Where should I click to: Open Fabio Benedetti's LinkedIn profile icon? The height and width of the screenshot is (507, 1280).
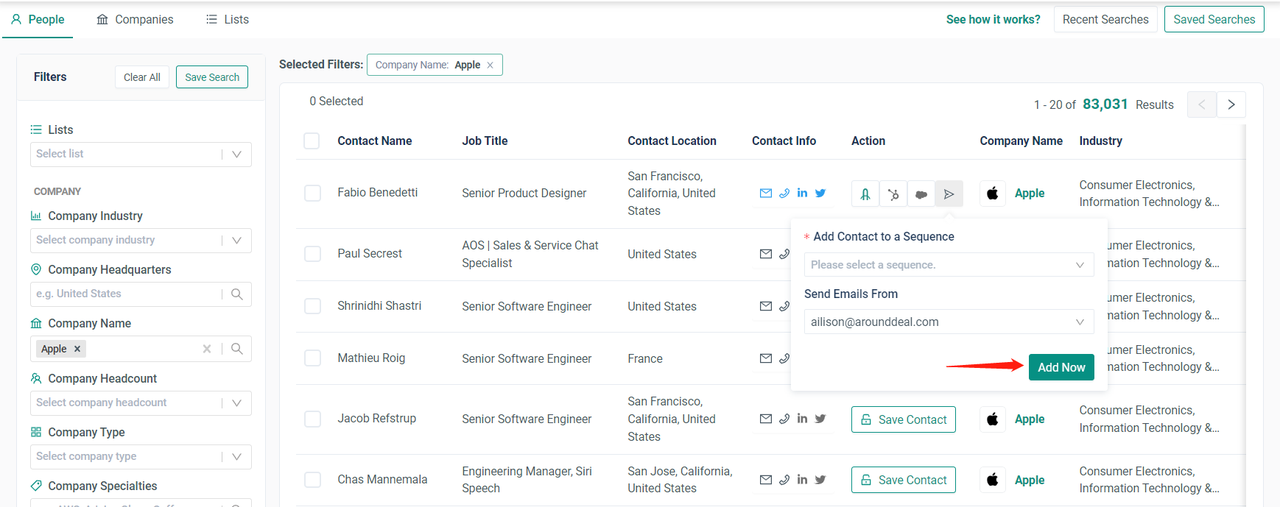802,194
